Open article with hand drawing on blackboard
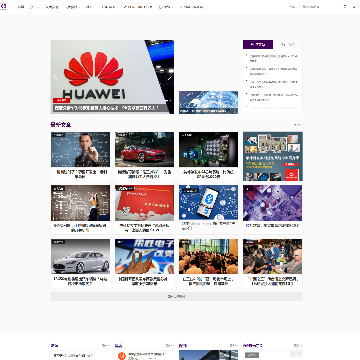Image resolution: width=360 pixels, height=360 pixels. pos(80,203)
